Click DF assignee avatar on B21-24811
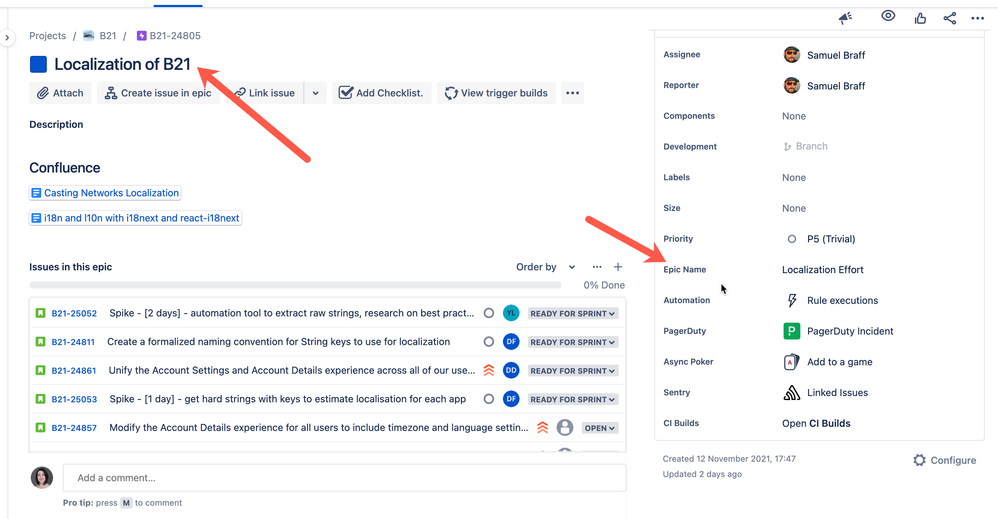 click(x=511, y=342)
